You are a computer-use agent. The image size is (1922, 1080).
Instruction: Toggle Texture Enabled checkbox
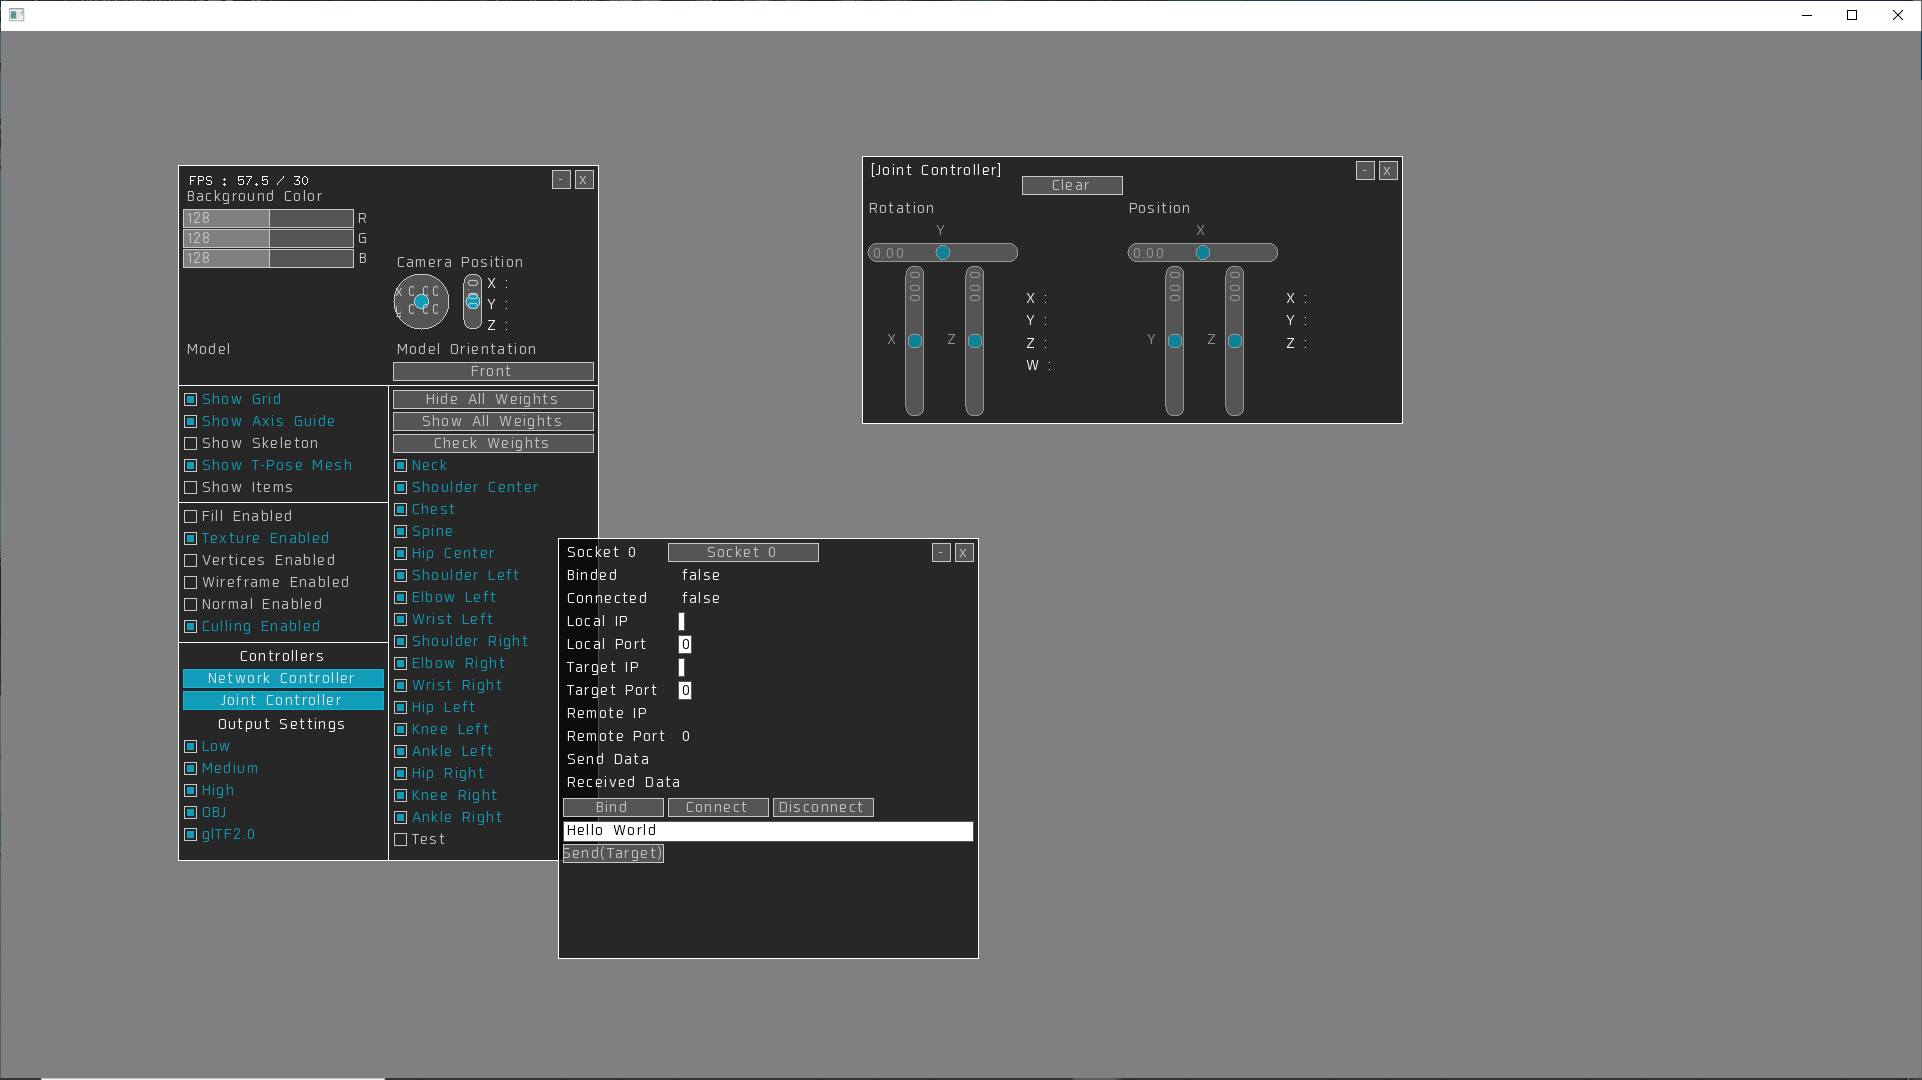[x=190, y=539]
